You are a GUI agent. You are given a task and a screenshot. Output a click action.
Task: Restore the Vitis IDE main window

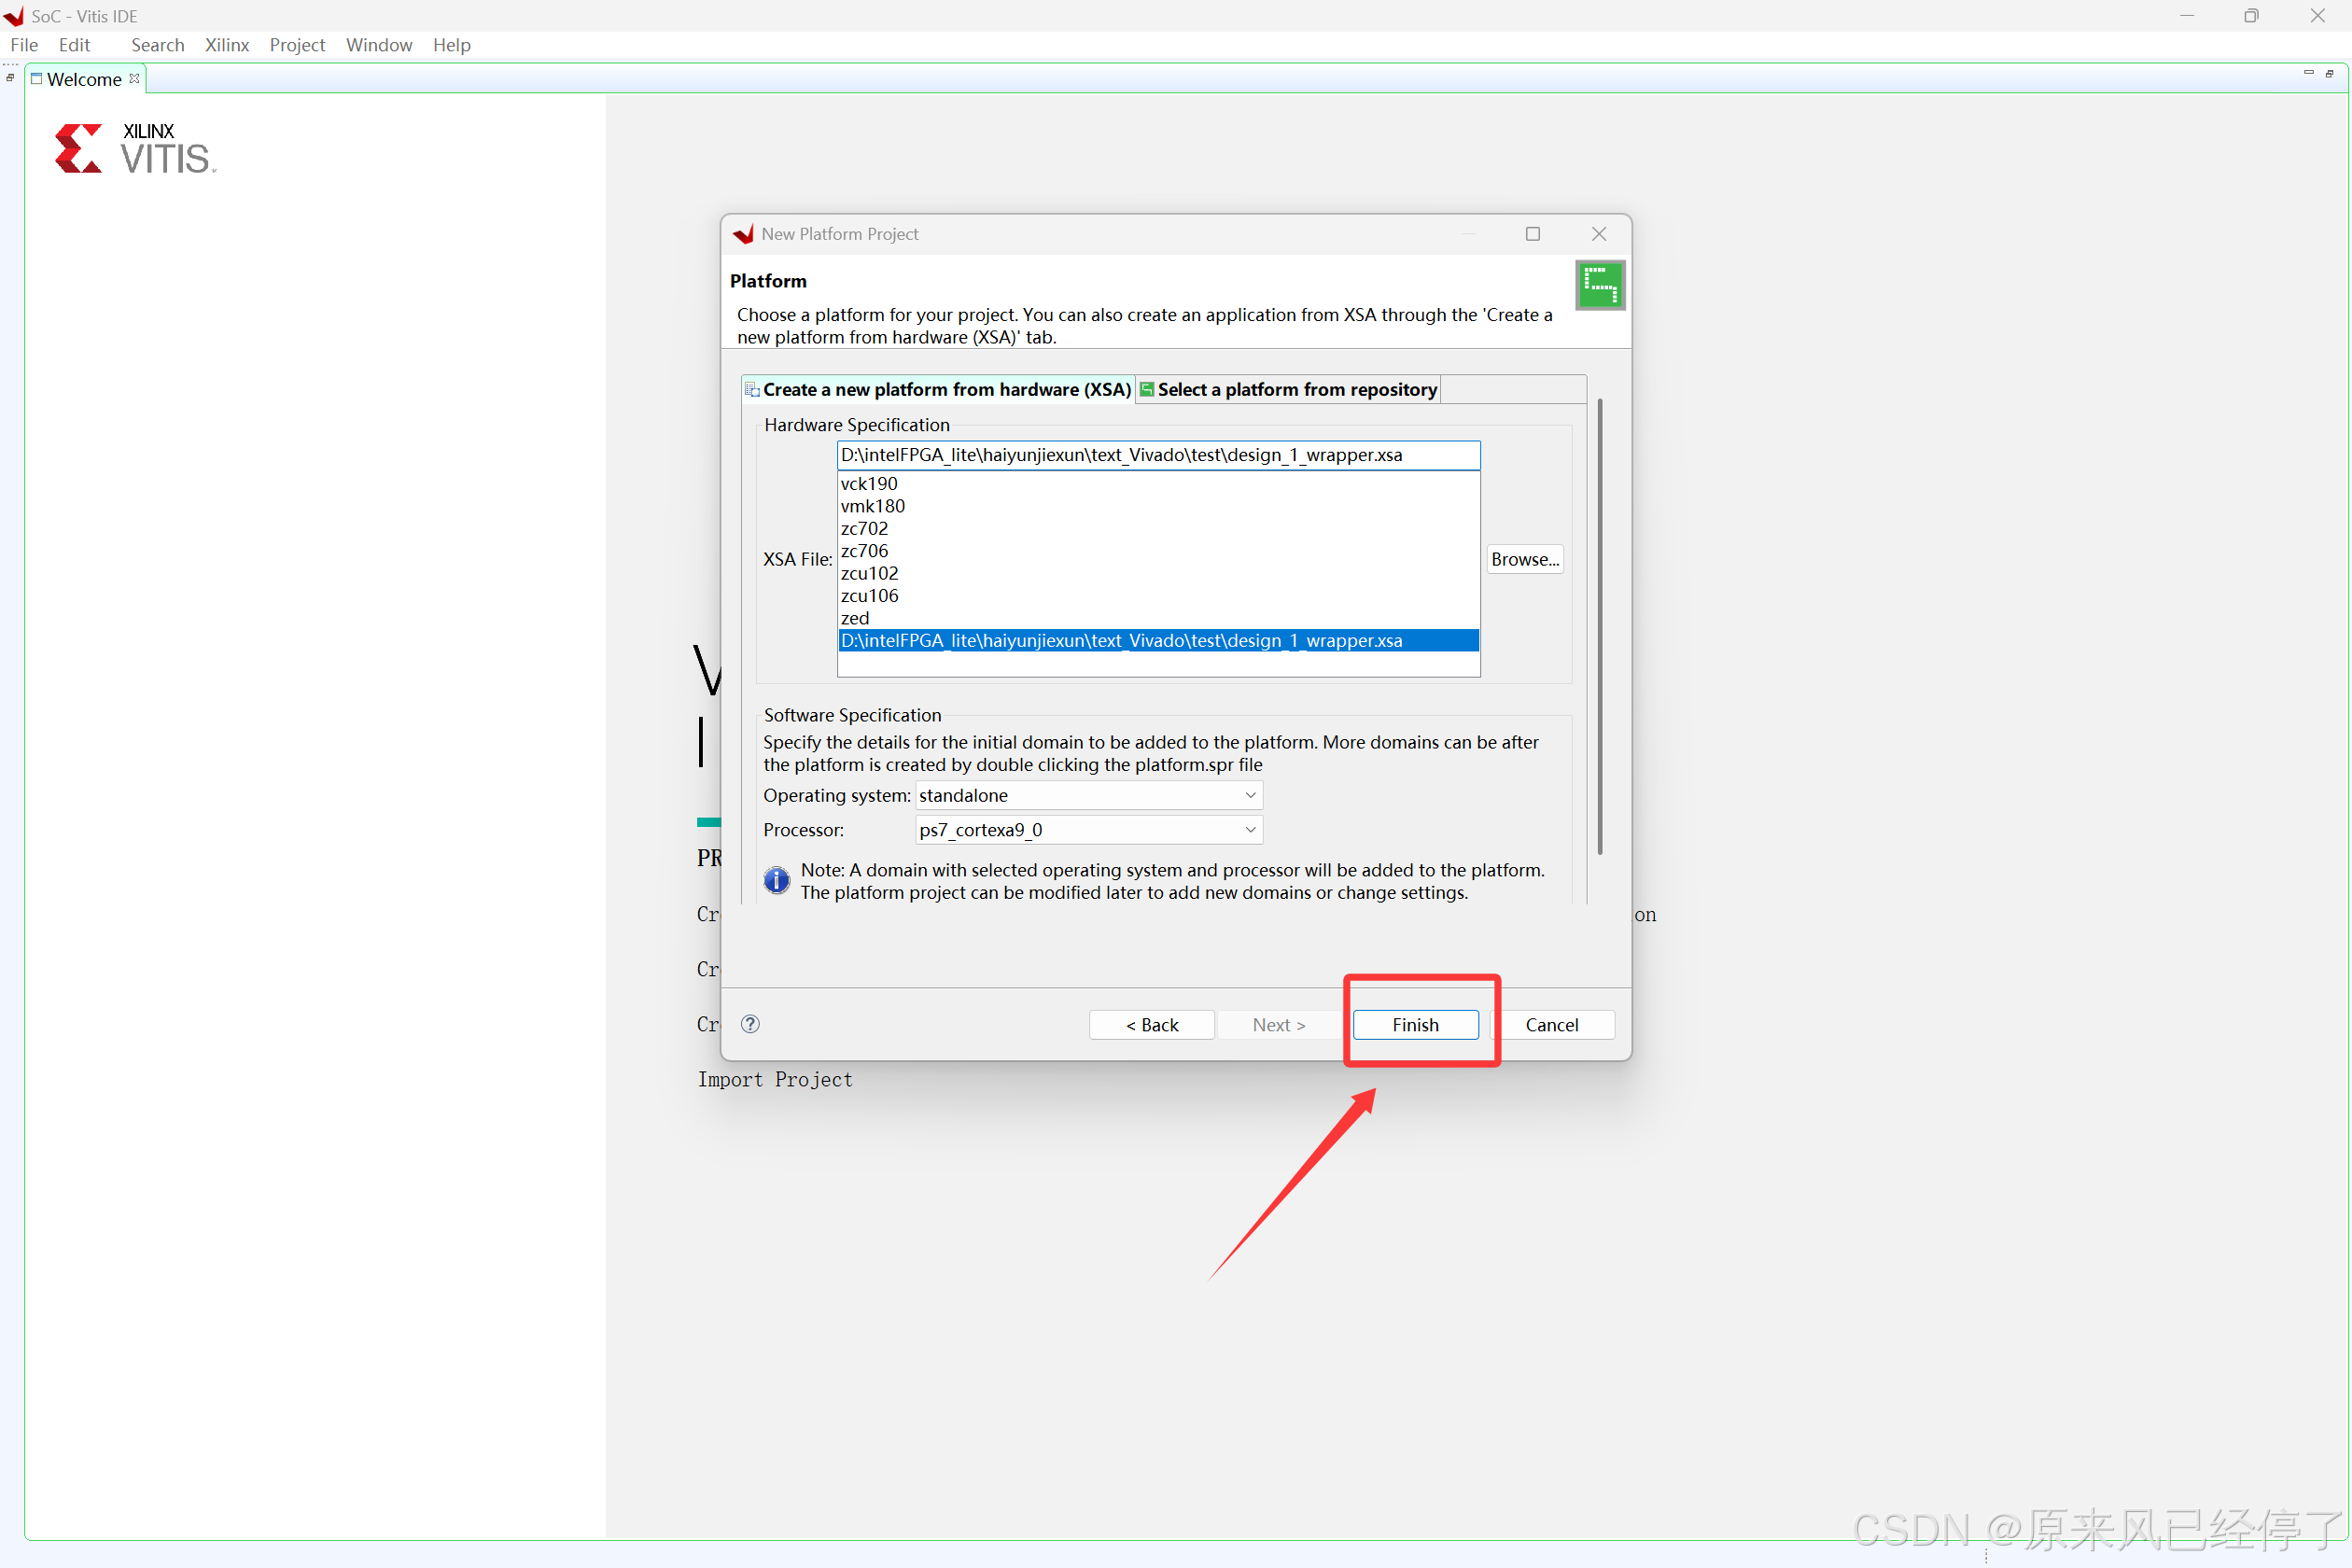[x=2251, y=16]
